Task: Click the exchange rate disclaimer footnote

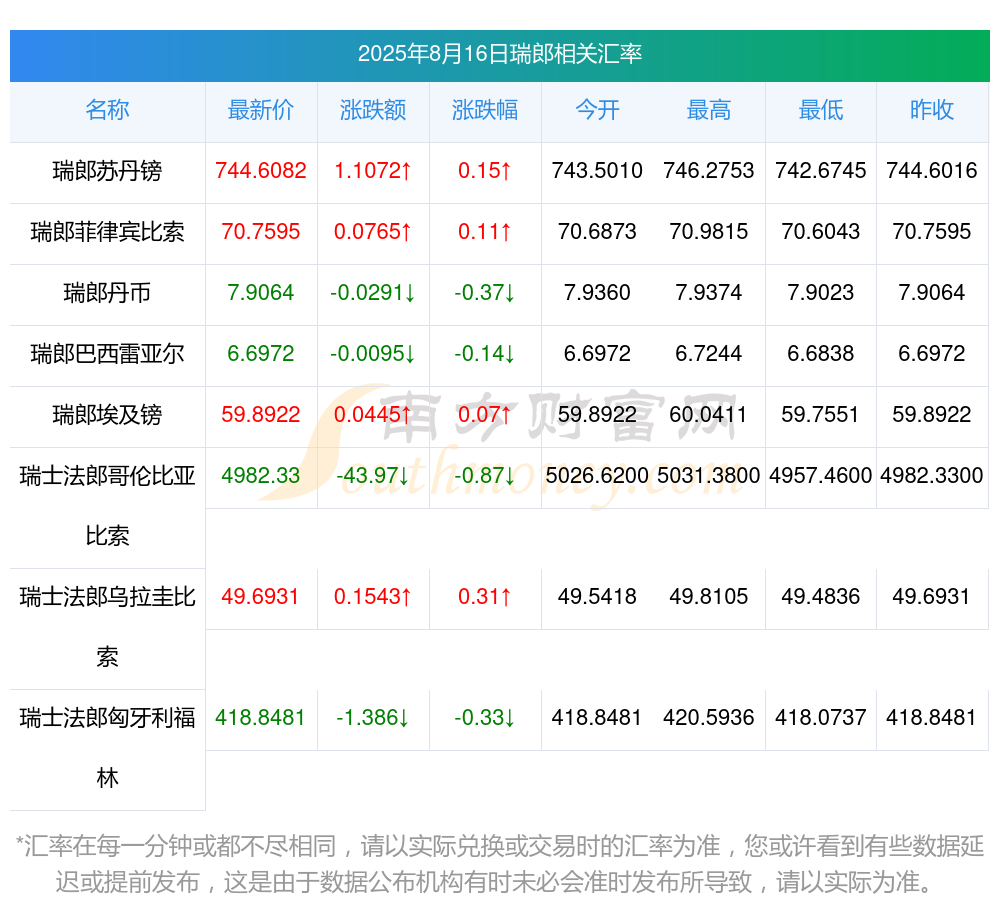Action: pyautogui.click(x=499, y=865)
